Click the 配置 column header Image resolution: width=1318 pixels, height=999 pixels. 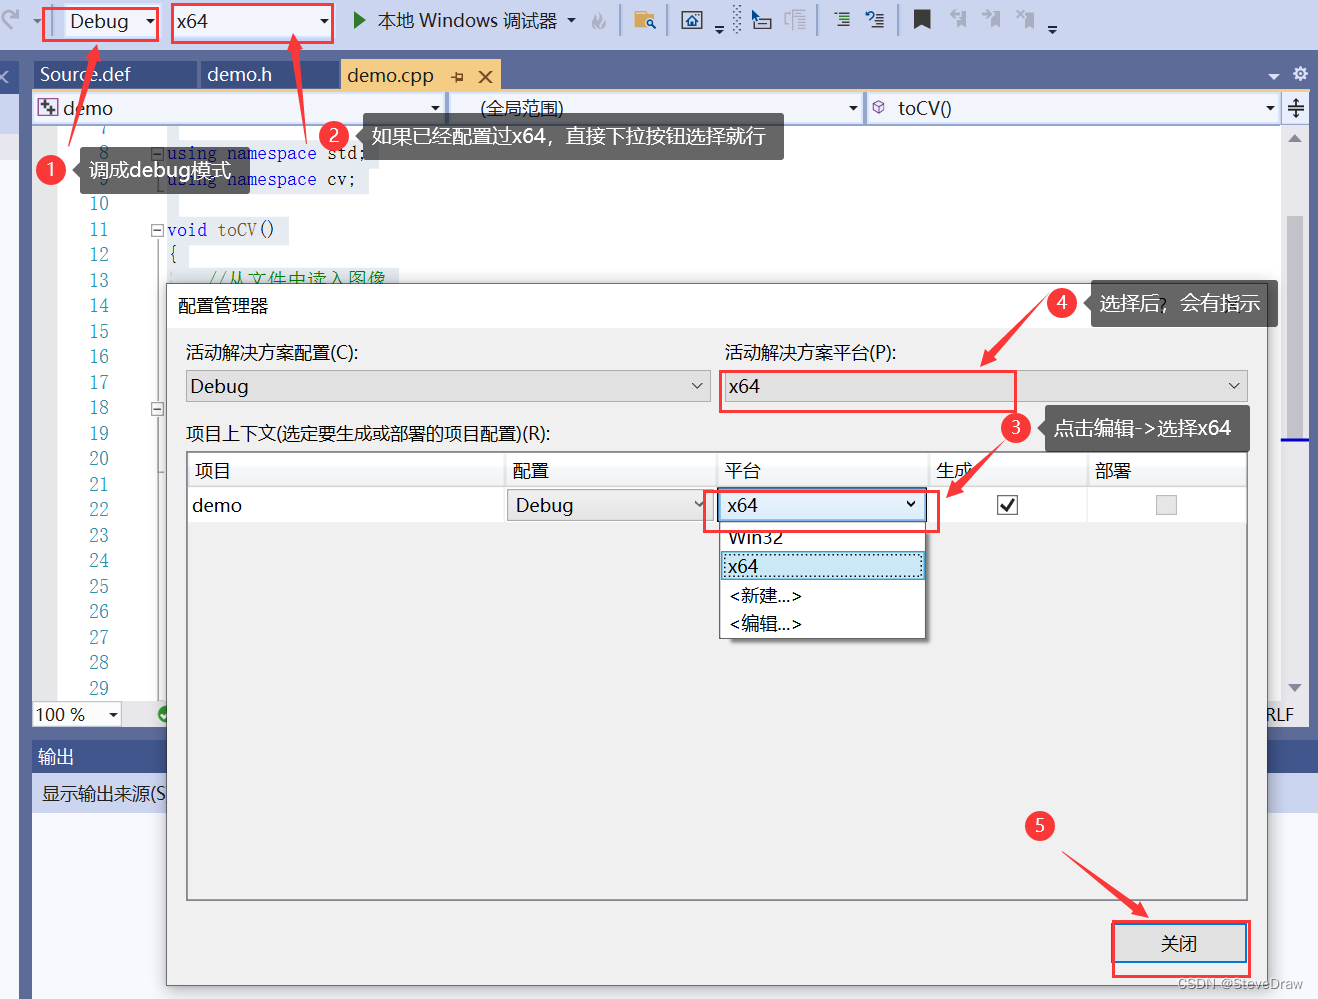611,471
